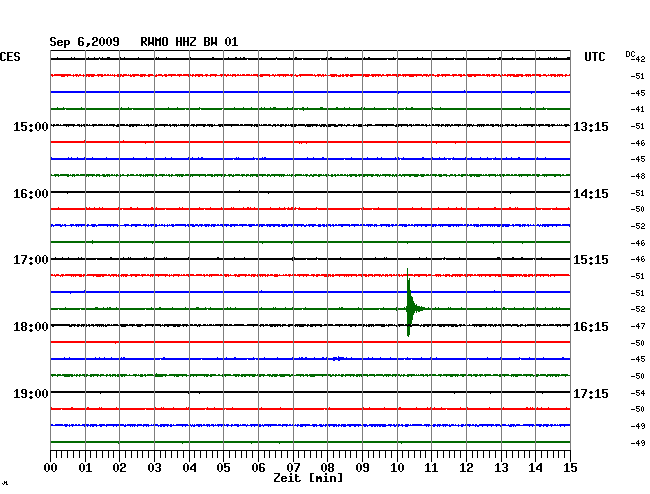Click minute label 01 on the axis
The width and height of the screenshot is (650, 494).
[85, 468]
